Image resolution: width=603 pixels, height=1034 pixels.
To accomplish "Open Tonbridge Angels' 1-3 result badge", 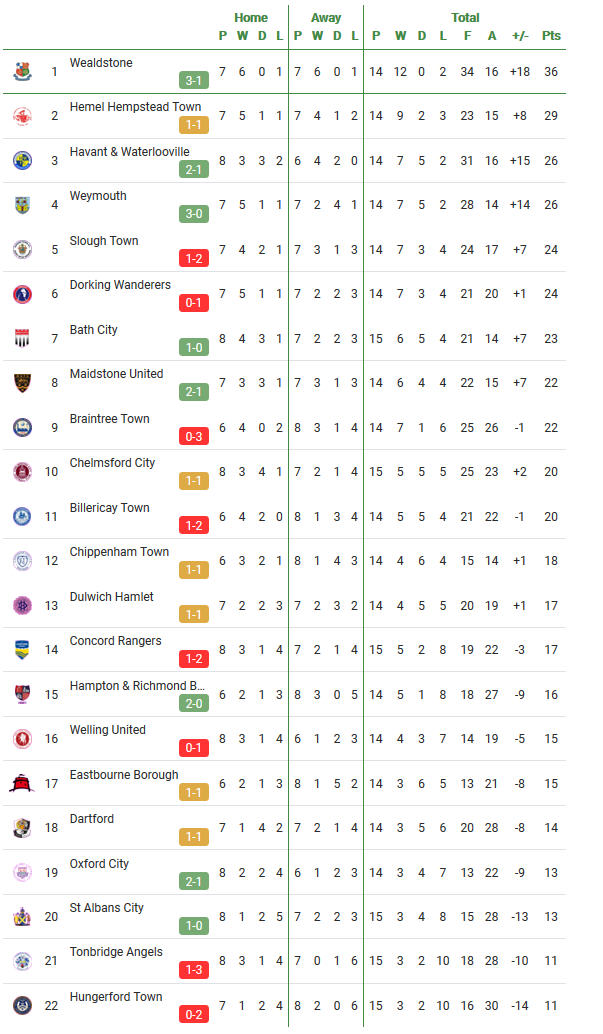I will (194, 970).
